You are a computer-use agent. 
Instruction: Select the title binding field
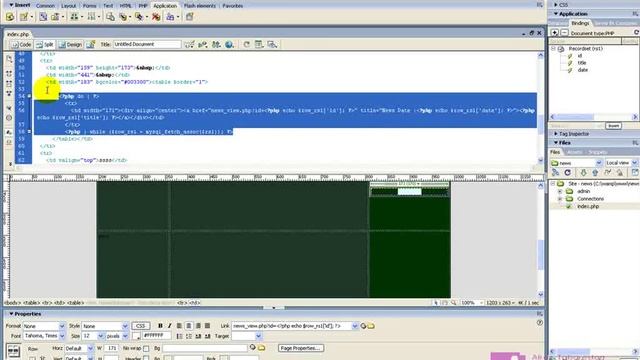582,63
